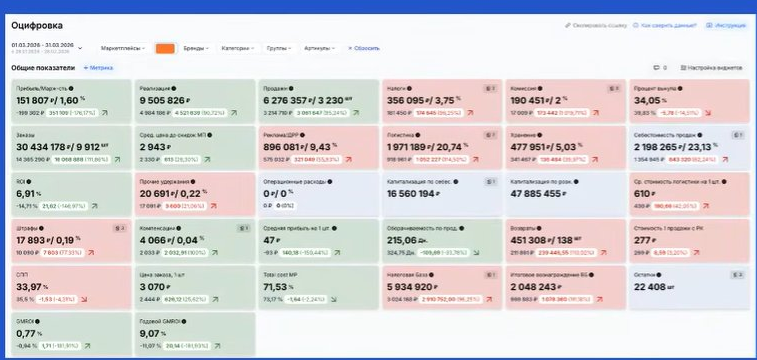The height and width of the screenshot is (360, 757).
Task: Click Скопировать ссылку
Action: [595, 25]
